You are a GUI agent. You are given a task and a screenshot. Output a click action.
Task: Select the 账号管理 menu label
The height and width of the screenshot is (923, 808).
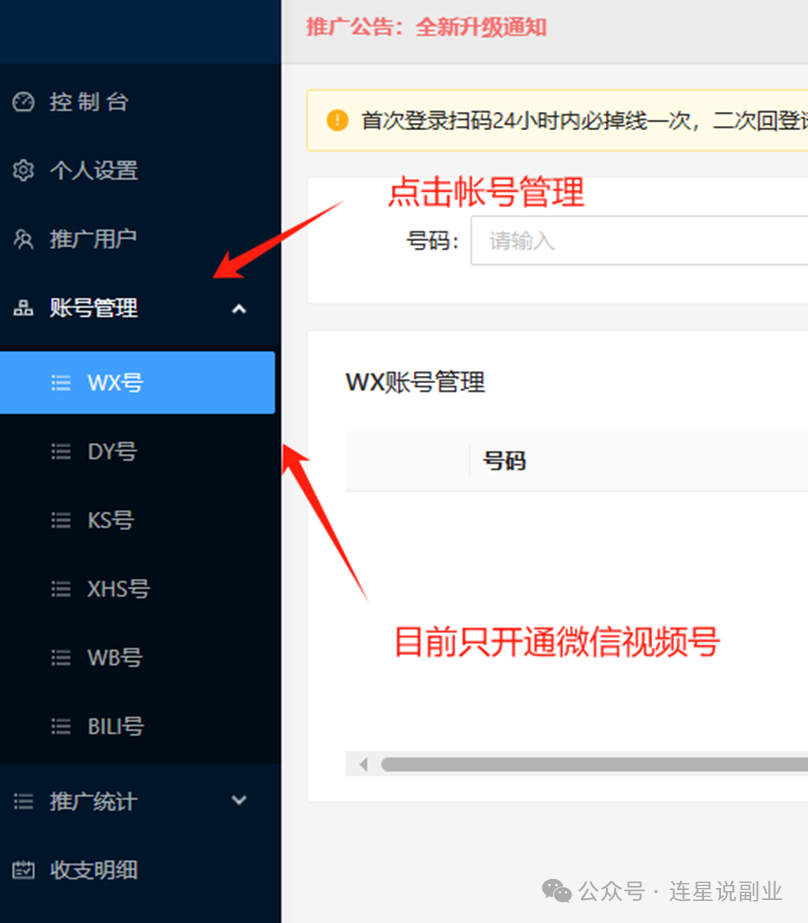[x=94, y=308]
